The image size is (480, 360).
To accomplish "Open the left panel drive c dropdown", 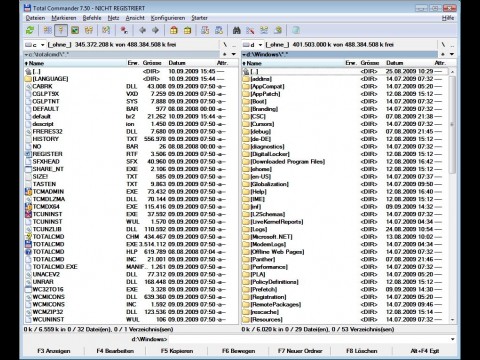I will [x=35, y=45].
